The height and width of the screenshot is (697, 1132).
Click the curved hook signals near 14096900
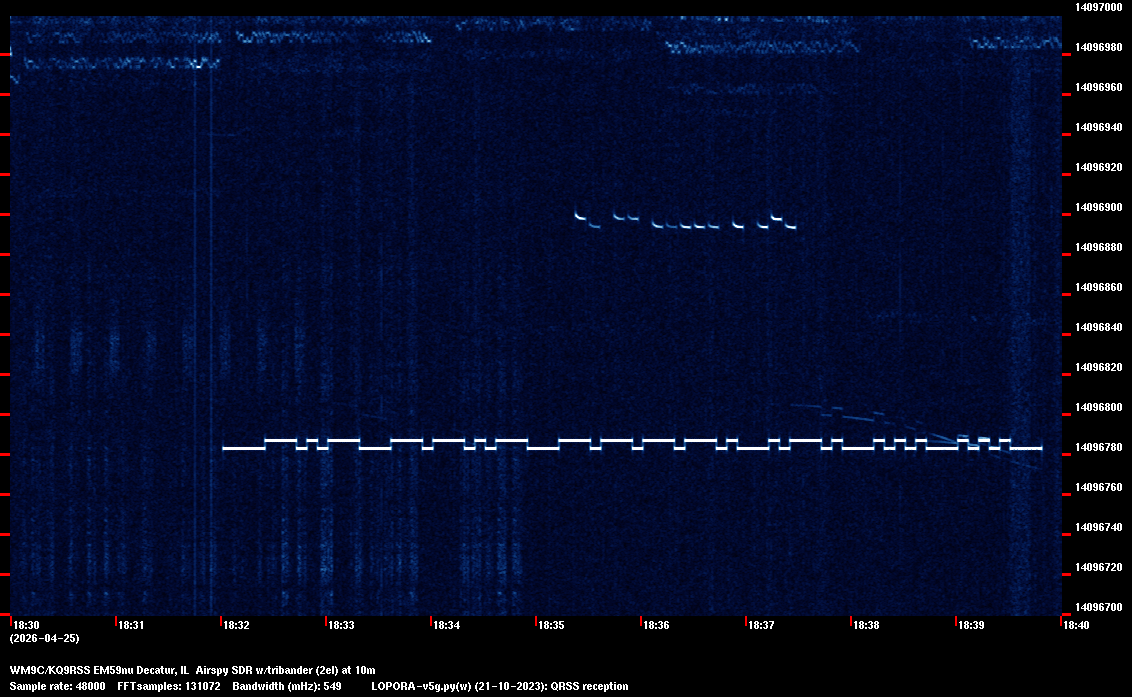pyautogui.click(x=685, y=220)
